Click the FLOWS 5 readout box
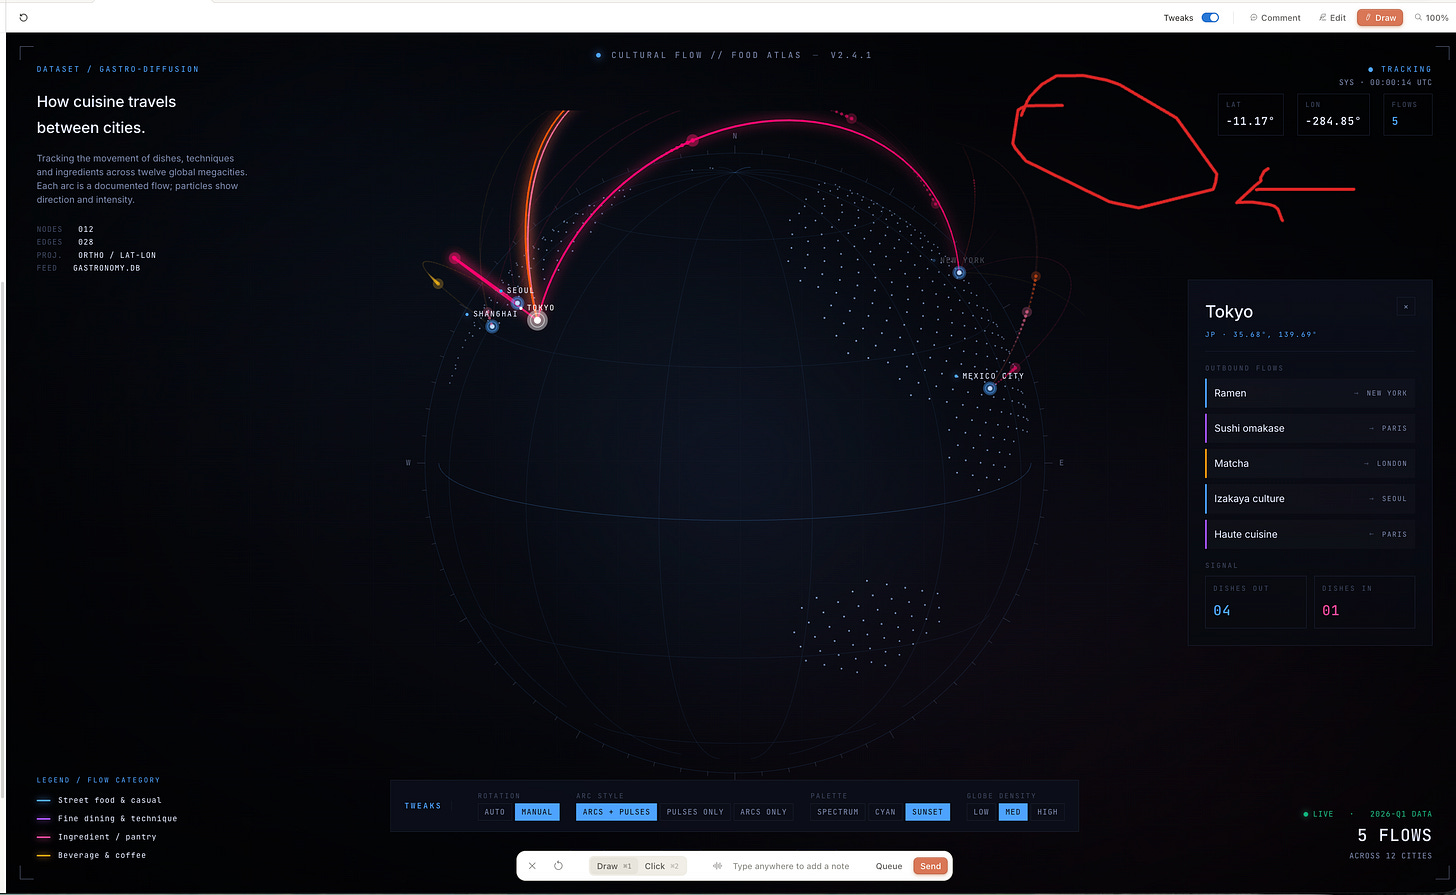Screen dimensions: 1456x895 [1408, 115]
